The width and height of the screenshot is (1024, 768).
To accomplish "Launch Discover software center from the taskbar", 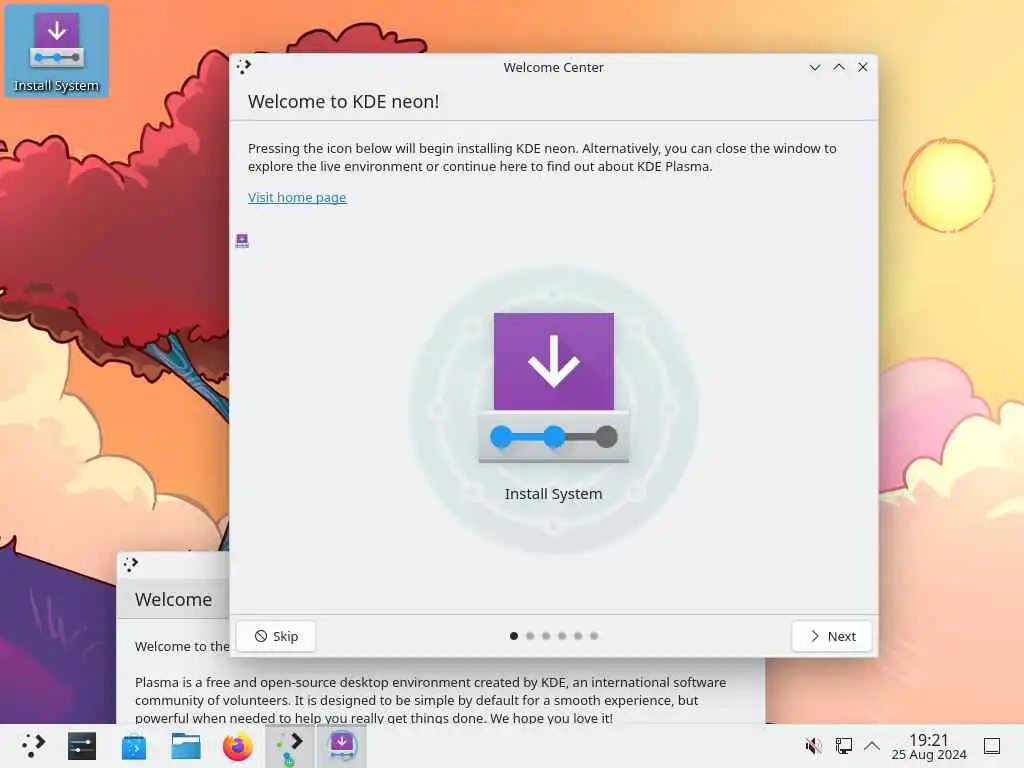I will pos(134,746).
